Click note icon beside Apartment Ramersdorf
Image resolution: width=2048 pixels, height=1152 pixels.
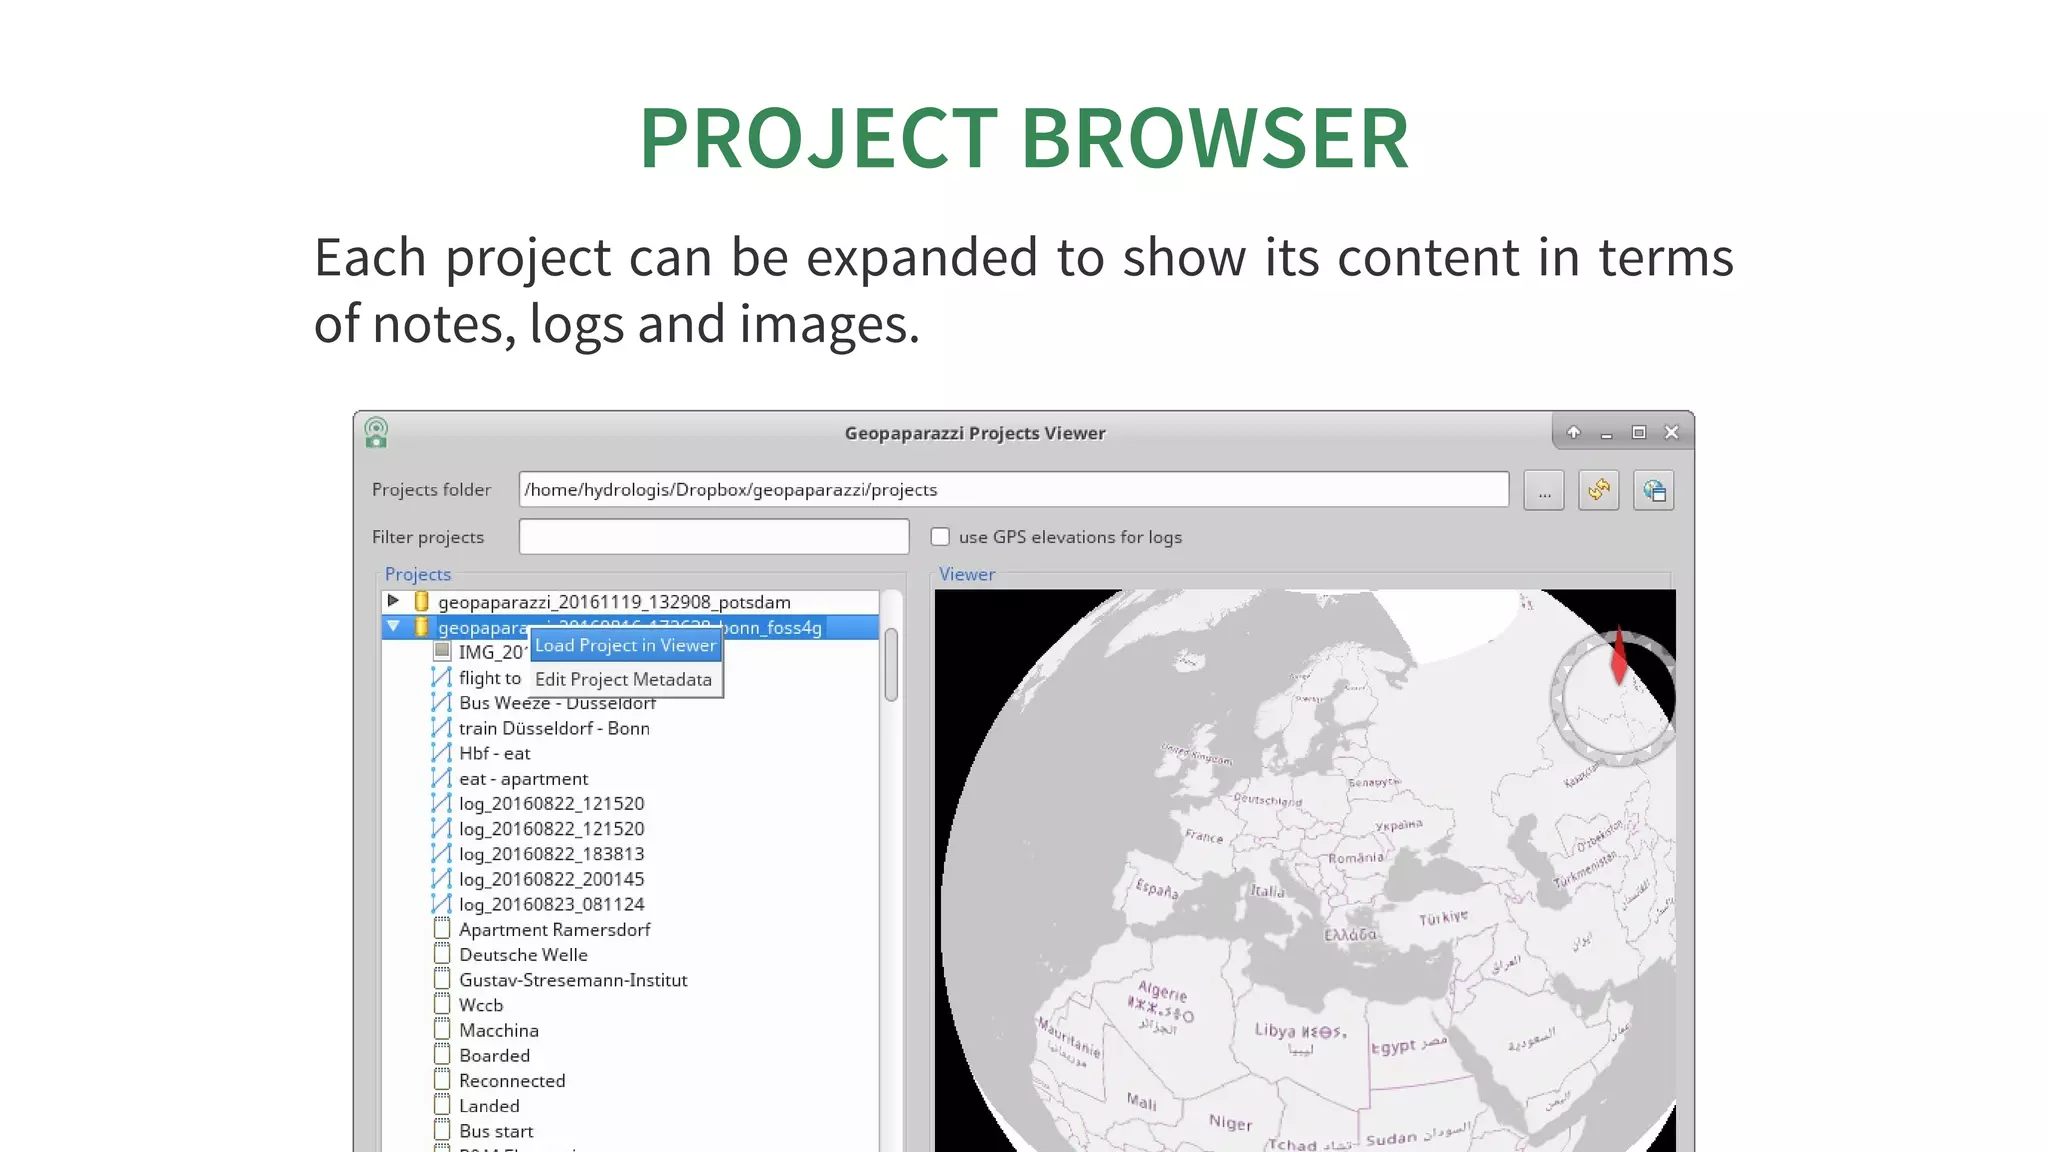[442, 929]
